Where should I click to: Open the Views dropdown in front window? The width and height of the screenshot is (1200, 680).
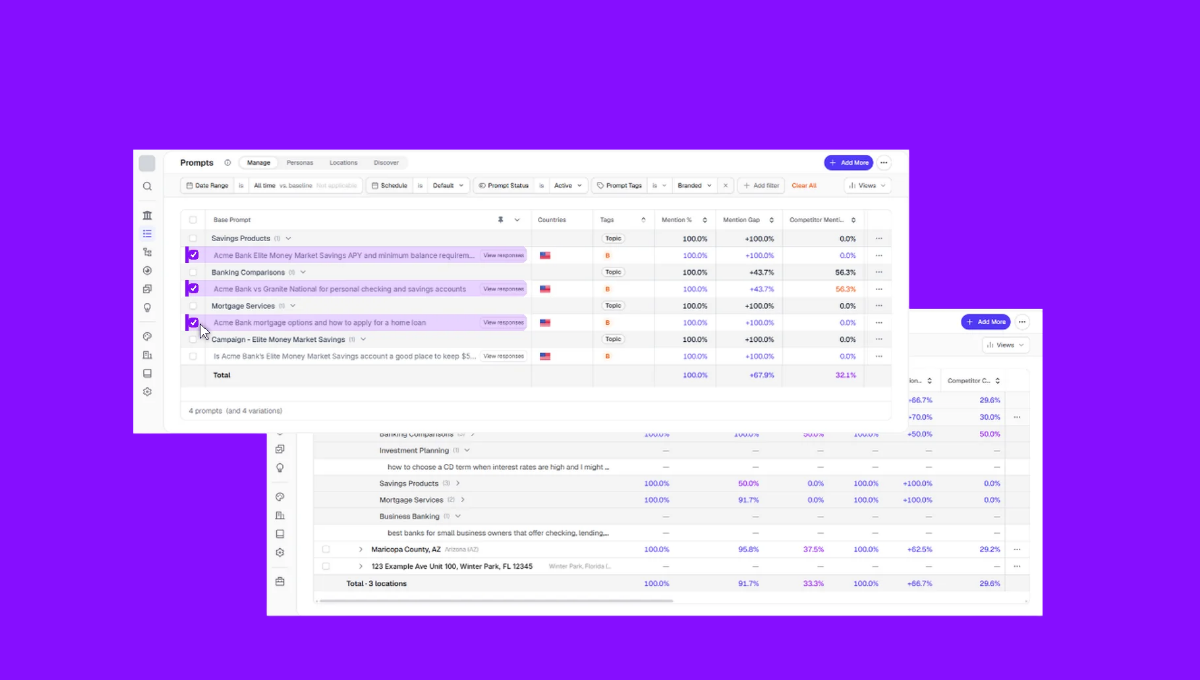click(x=867, y=186)
